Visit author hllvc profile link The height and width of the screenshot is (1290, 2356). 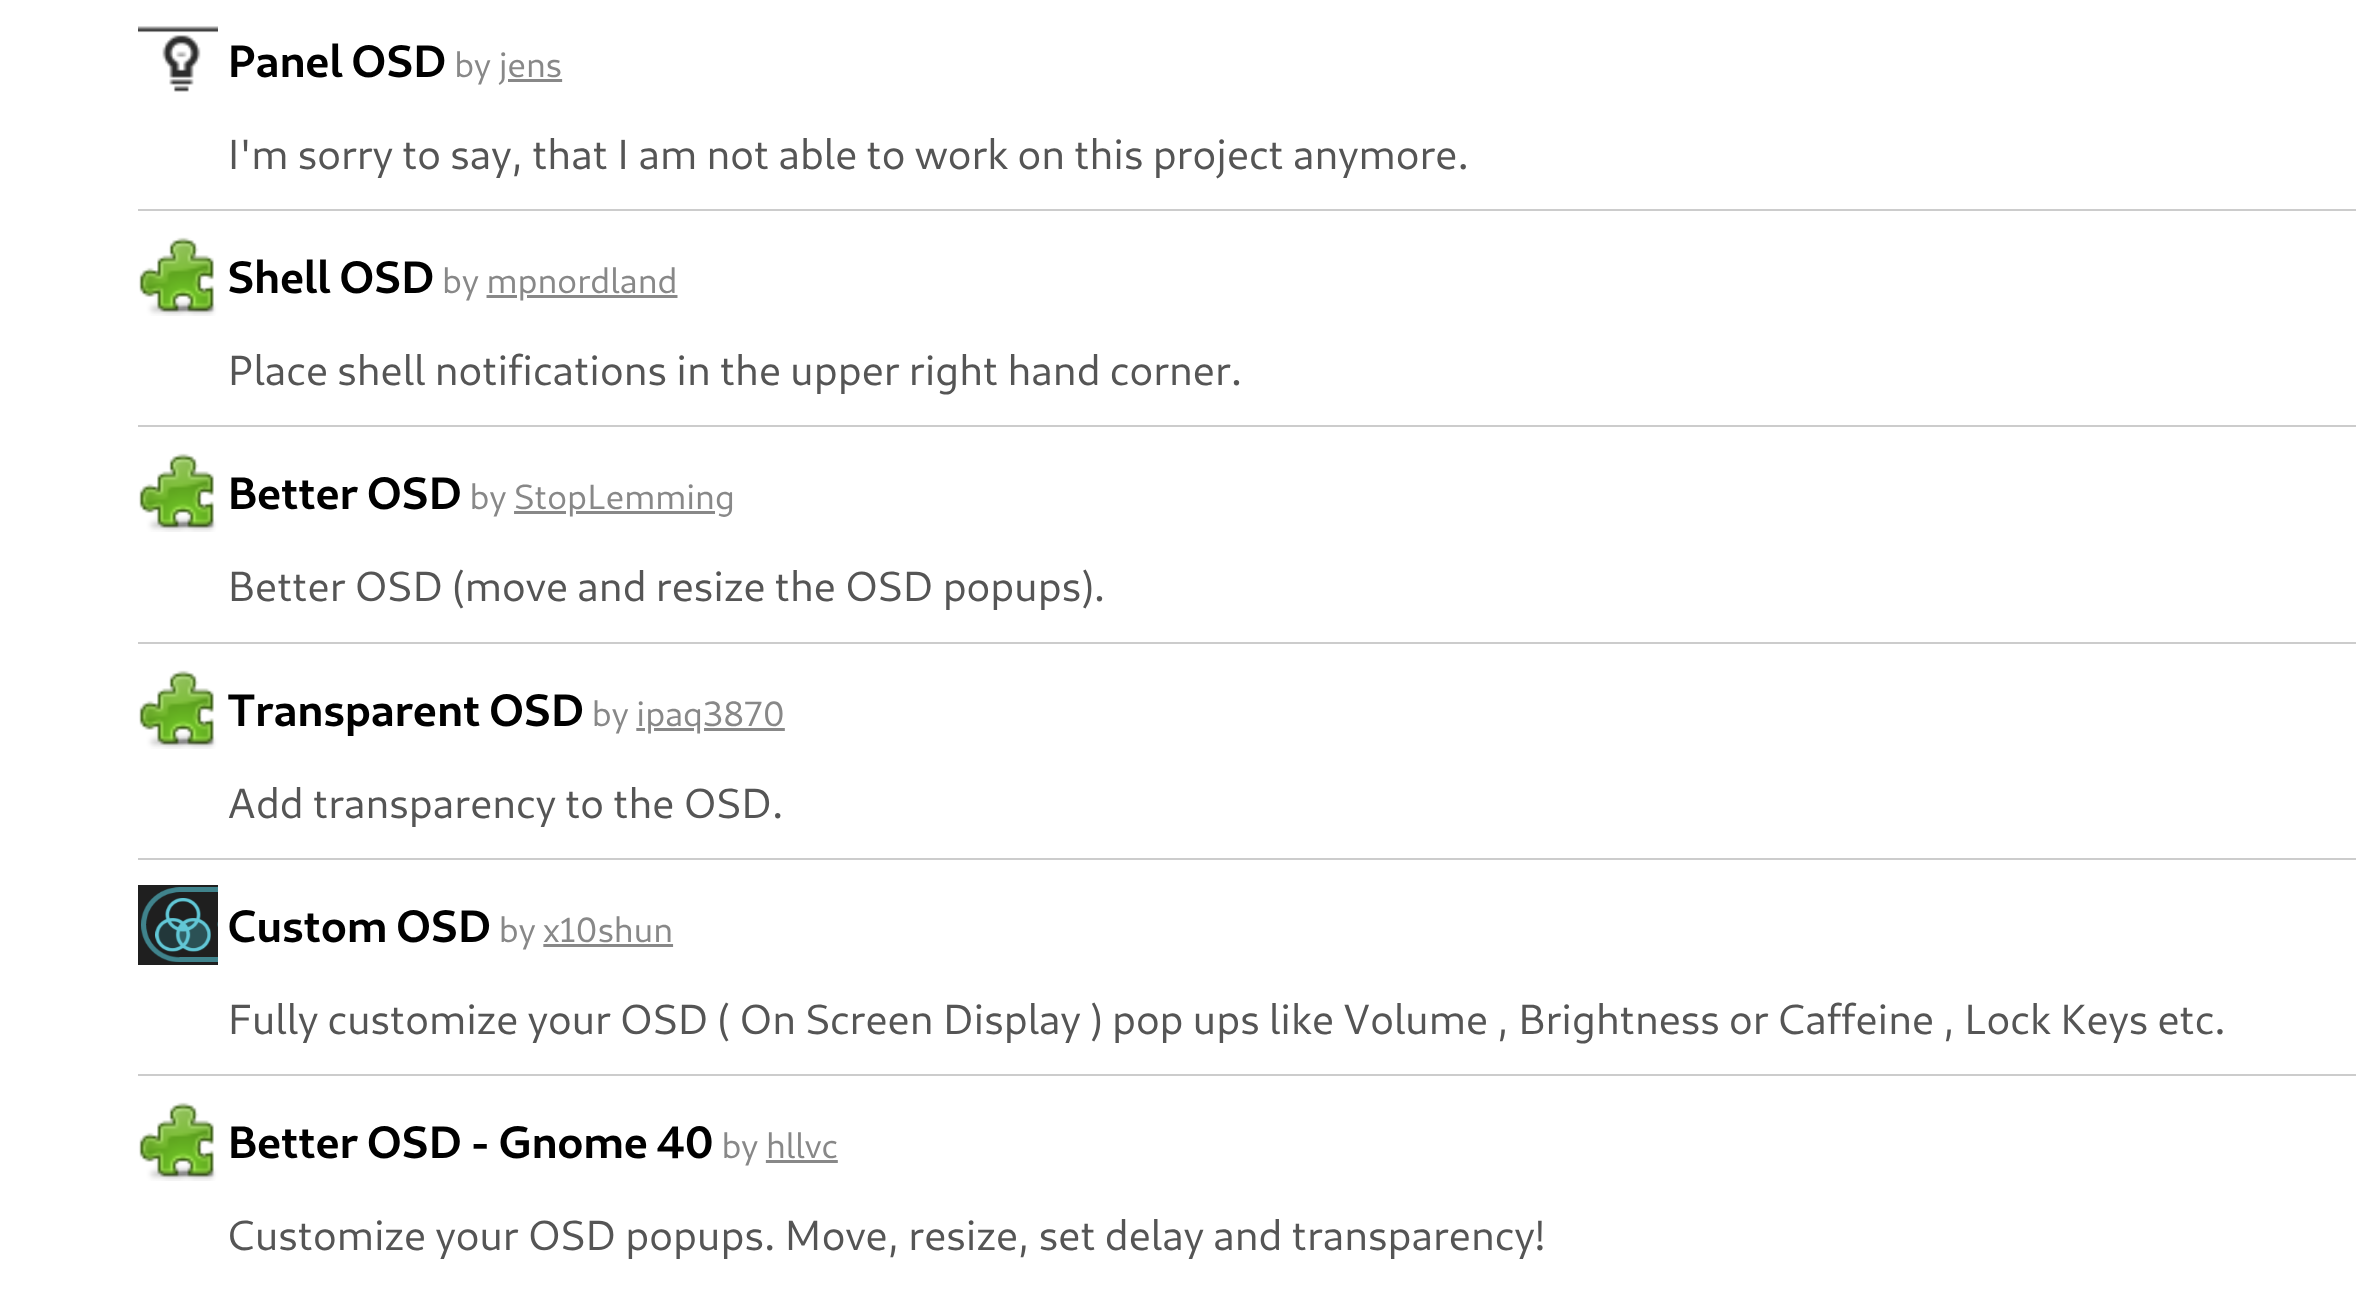point(801,1147)
